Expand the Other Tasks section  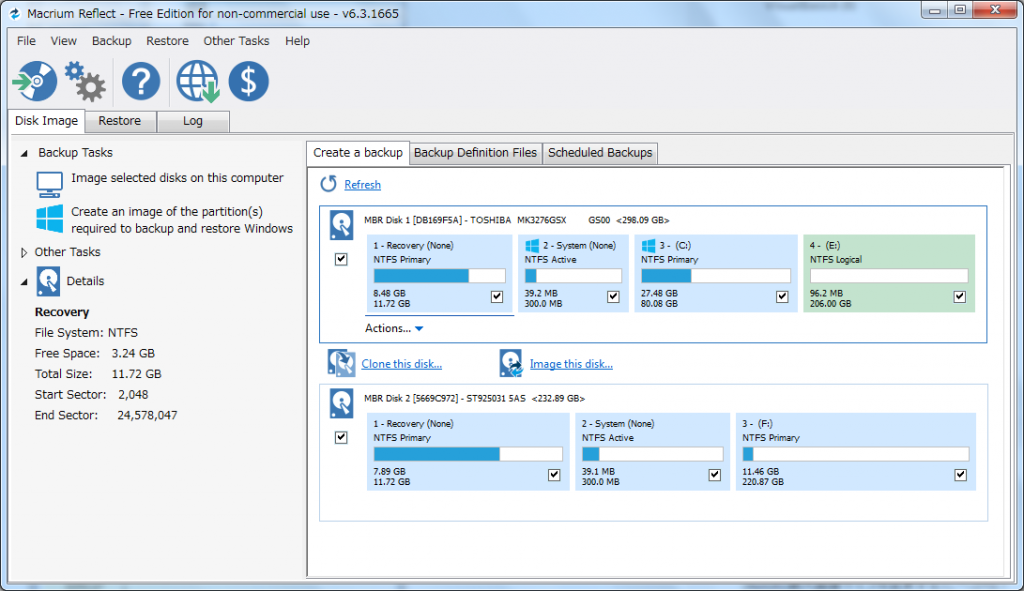click(x=24, y=252)
